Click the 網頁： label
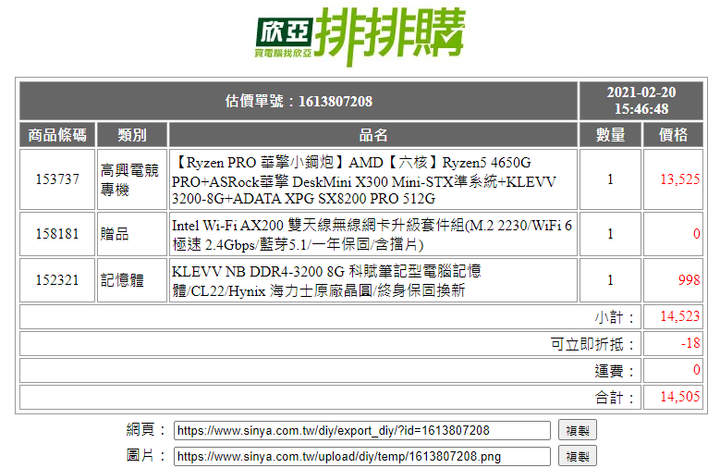Screen dimensions: 720x468 click(x=146, y=430)
